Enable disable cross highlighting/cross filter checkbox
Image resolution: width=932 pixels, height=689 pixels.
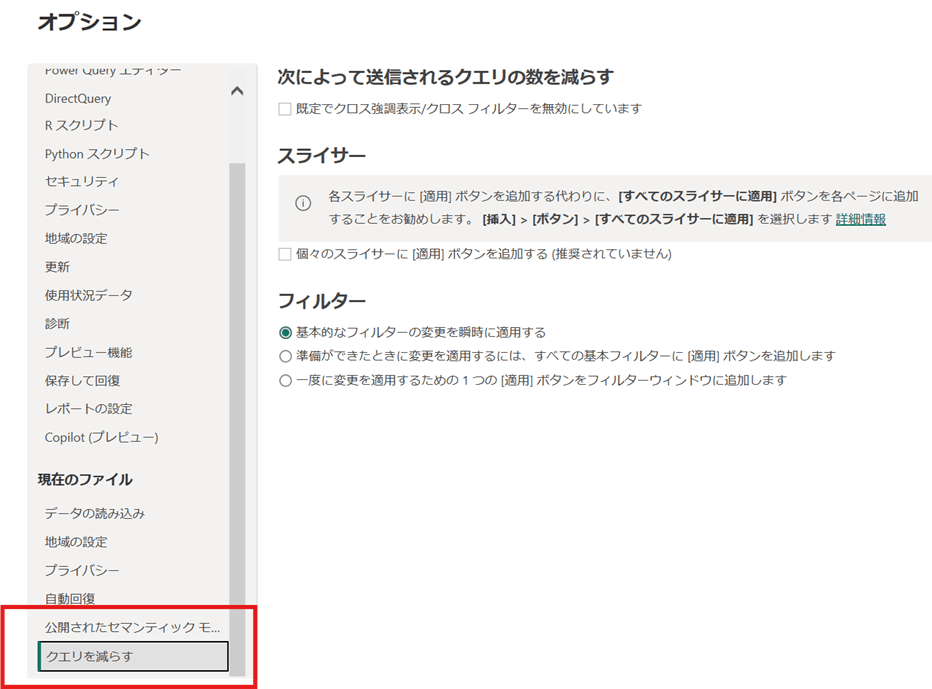tap(285, 109)
